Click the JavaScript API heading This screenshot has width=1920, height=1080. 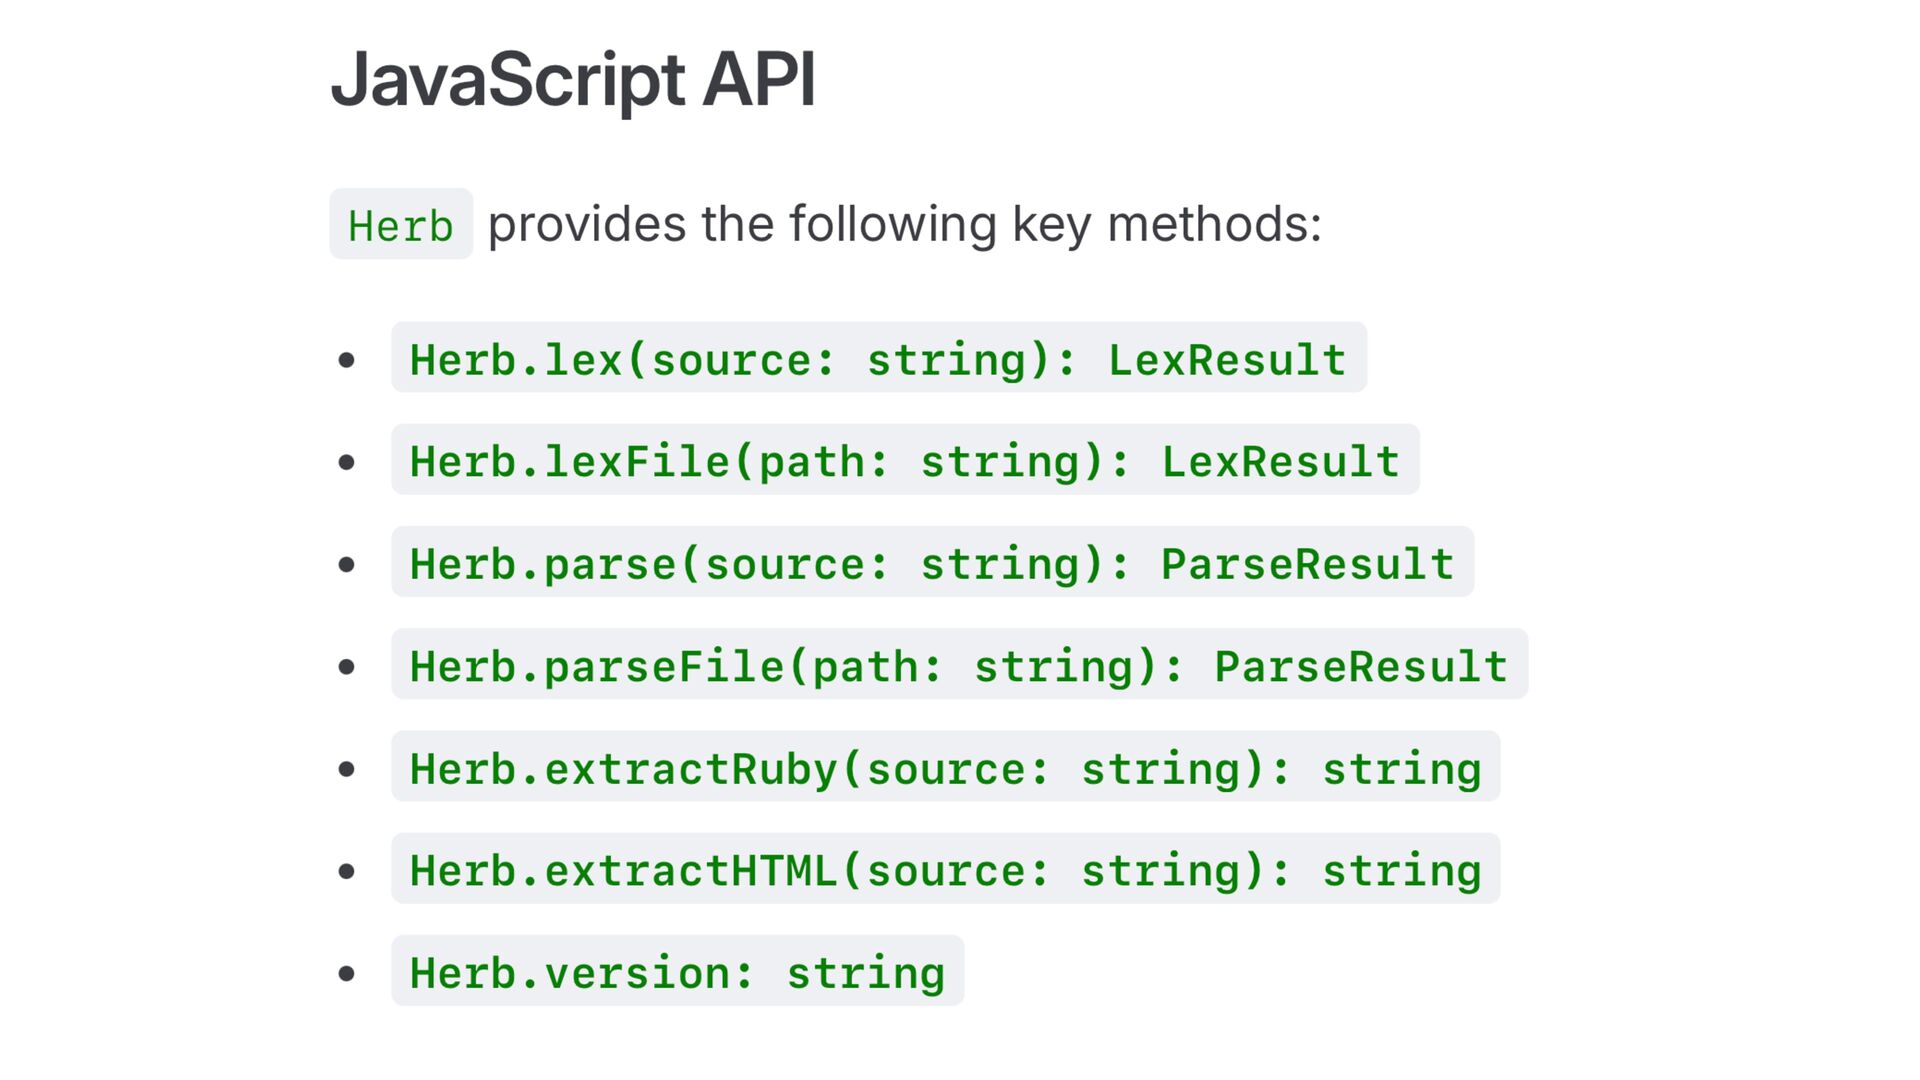point(572,80)
